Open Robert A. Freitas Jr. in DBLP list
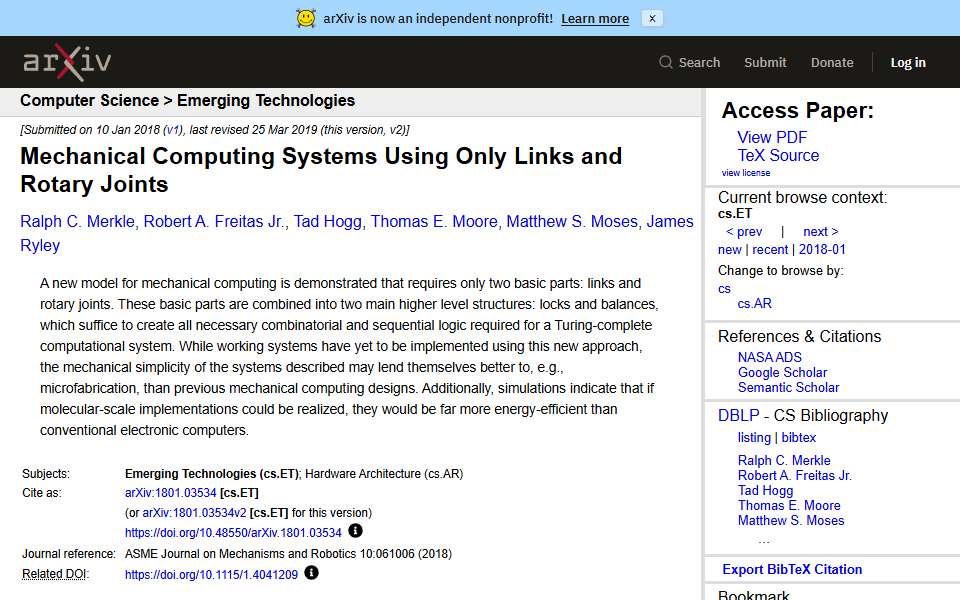The height and width of the screenshot is (600, 960). [795, 475]
